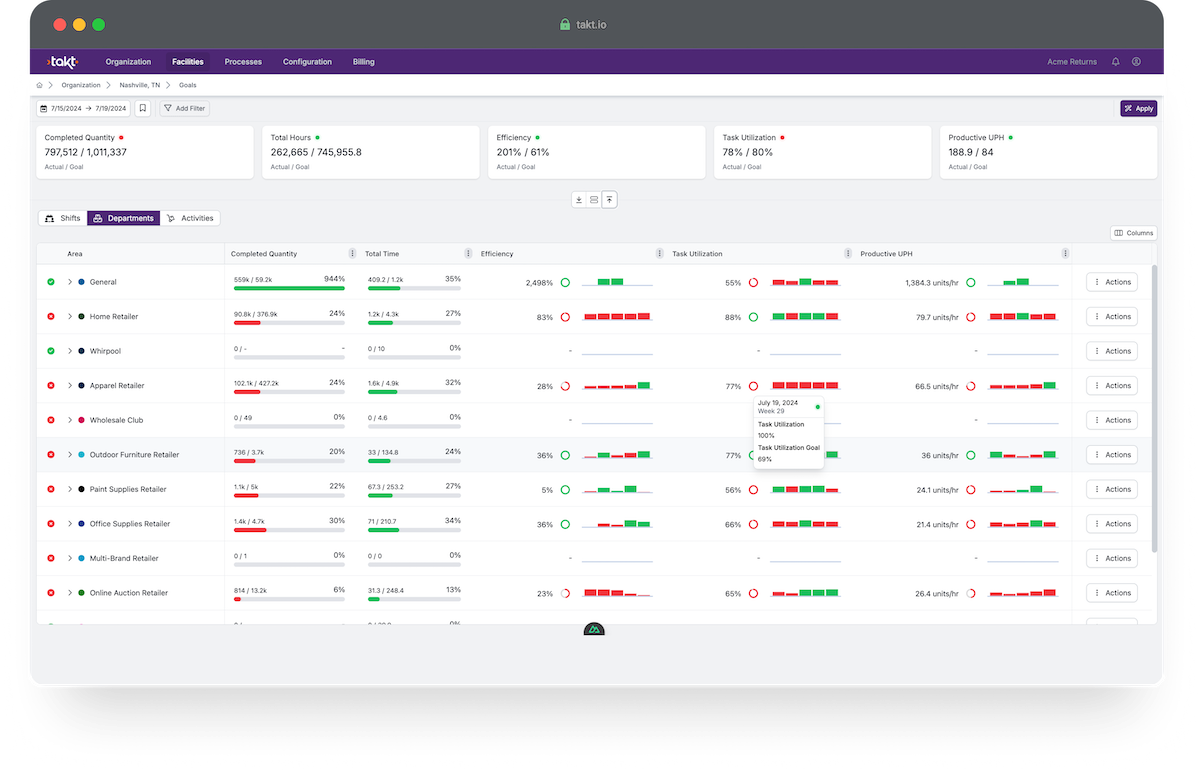
Task: Click the Nuxt devtools badge below the table
Action: point(594,630)
